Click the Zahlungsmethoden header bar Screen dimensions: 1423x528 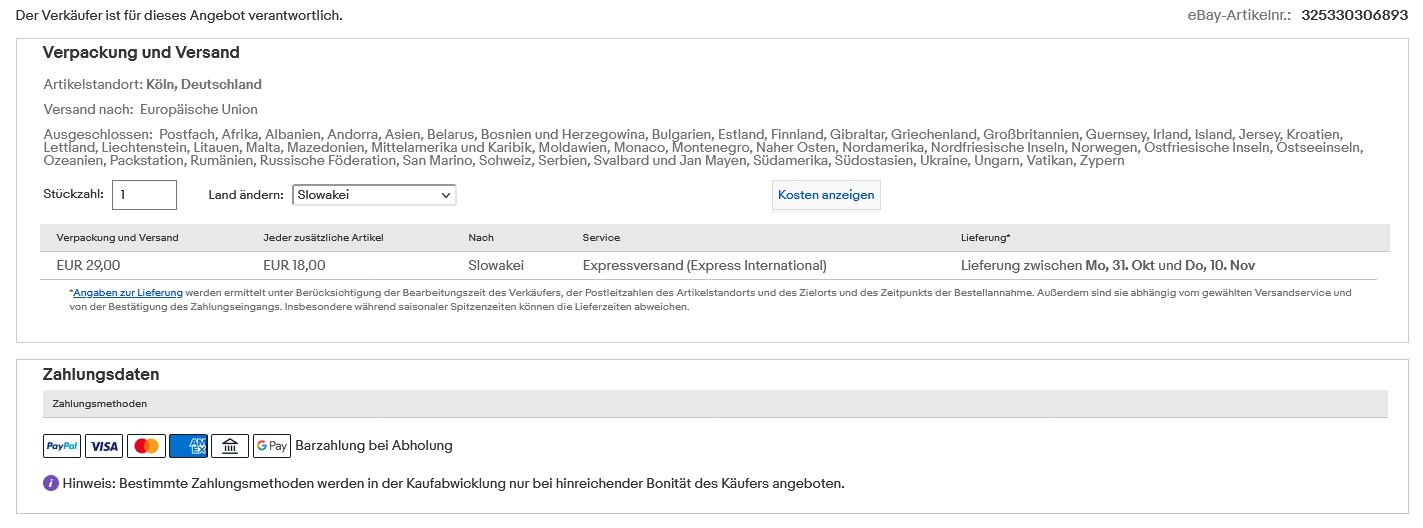tap(716, 404)
